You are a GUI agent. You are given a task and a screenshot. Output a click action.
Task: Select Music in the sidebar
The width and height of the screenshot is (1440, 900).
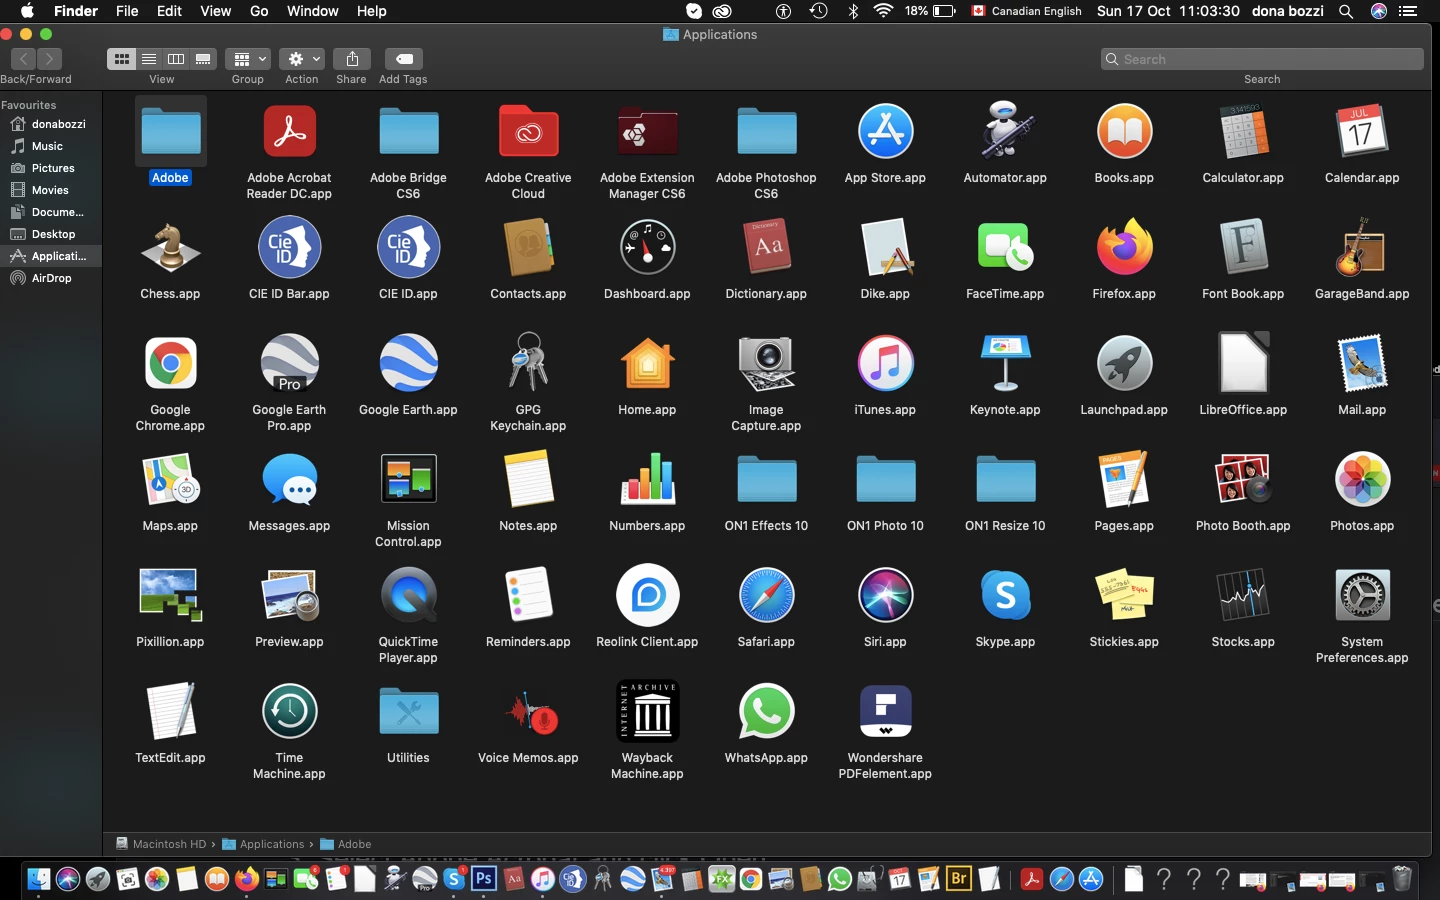point(51,146)
